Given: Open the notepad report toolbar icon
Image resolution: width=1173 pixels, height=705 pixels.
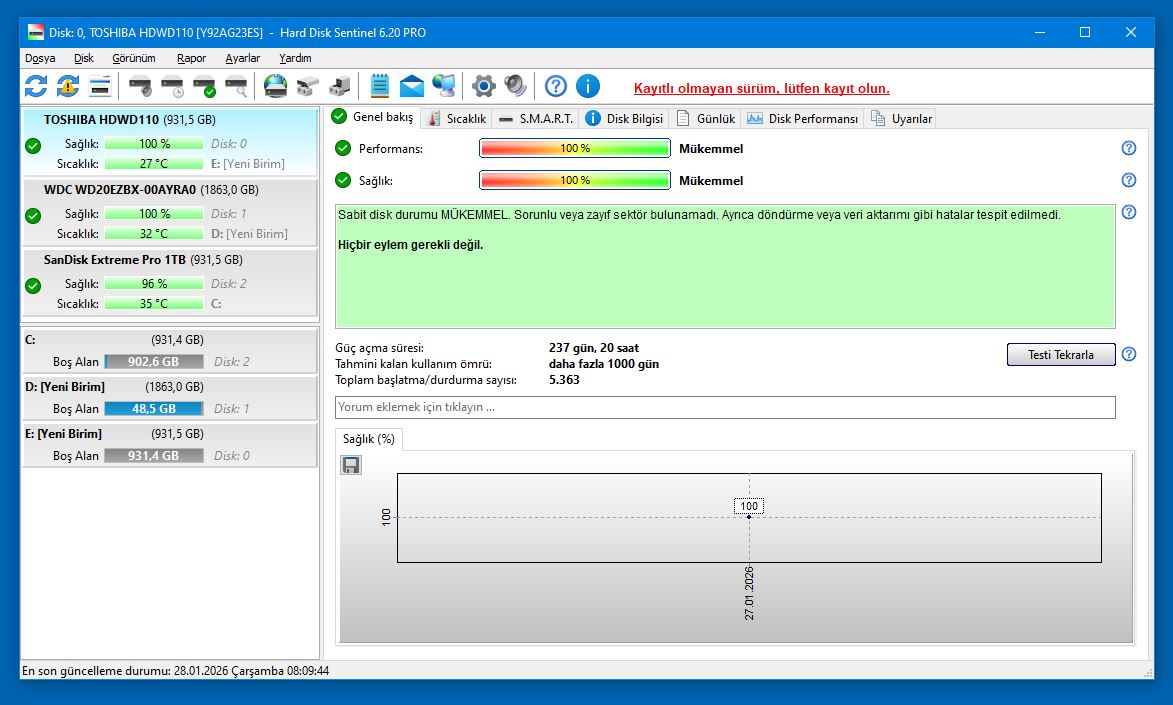Looking at the screenshot, I should coord(380,86).
